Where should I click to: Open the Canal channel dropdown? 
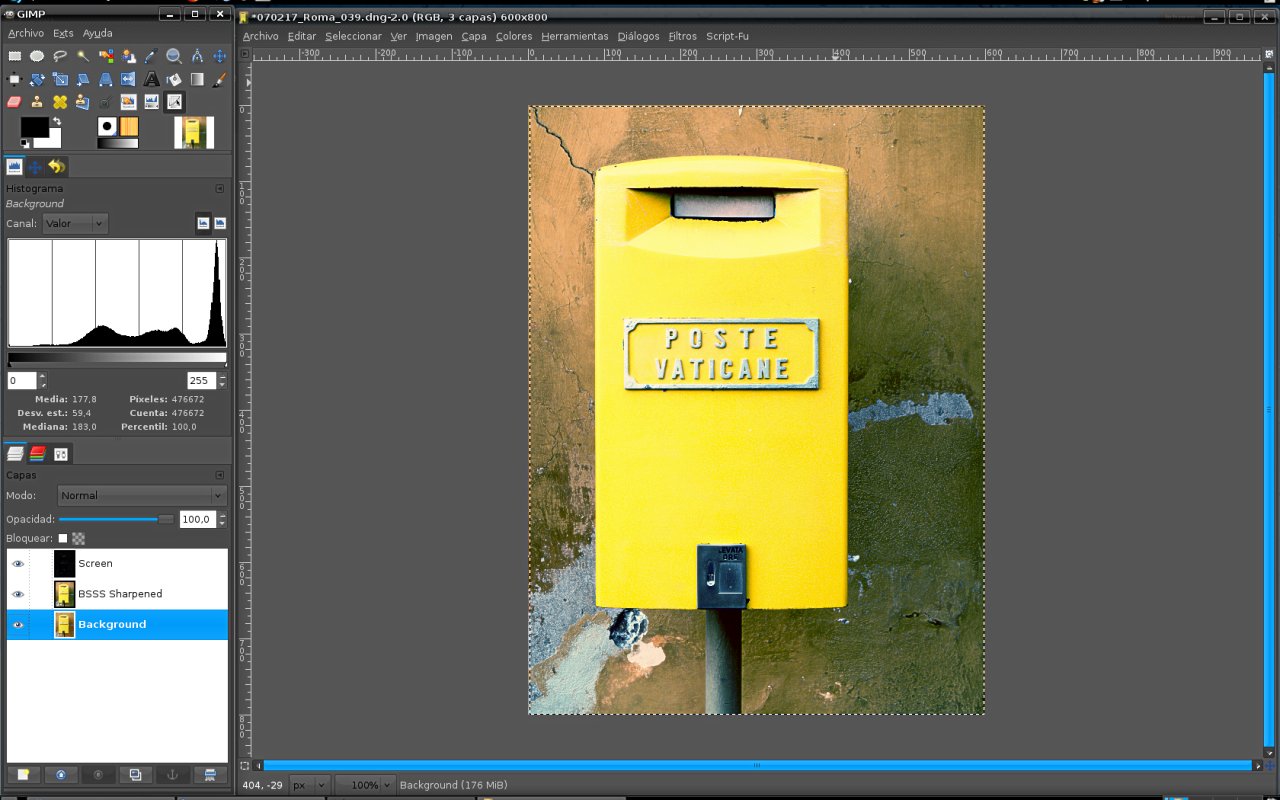click(x=75, y=224)
